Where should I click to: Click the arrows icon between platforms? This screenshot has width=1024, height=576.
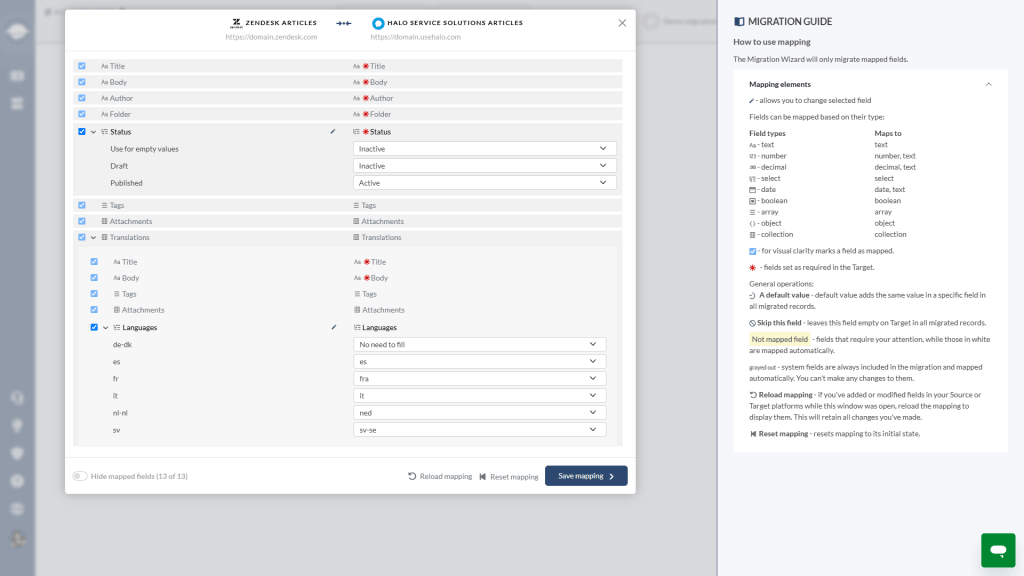click(x=344, y=23)
